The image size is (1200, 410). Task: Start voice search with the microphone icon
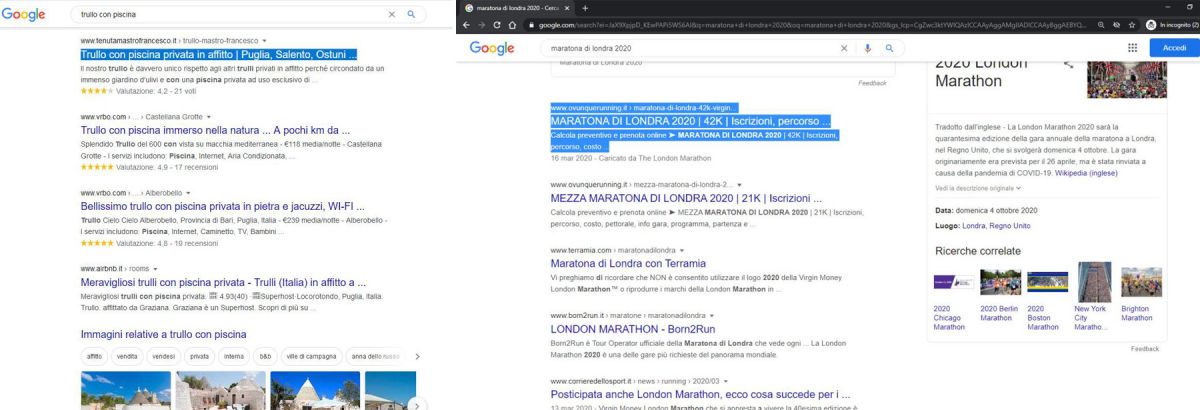tap(867, 47)
